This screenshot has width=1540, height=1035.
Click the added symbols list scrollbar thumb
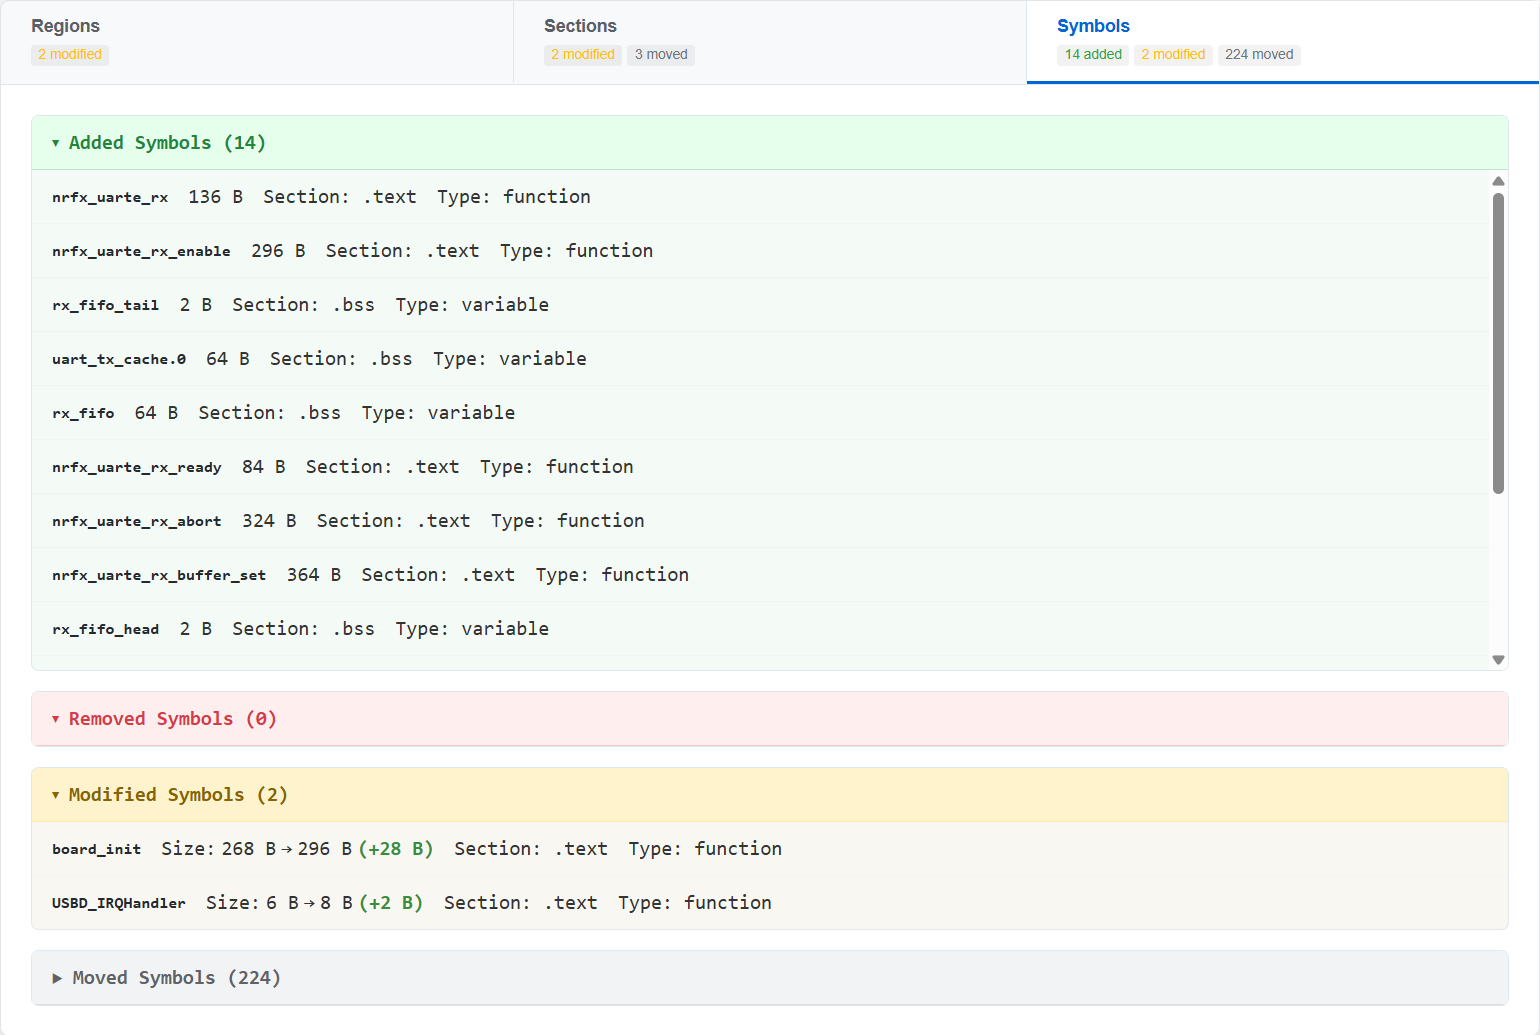click(x=1498, y=343)
